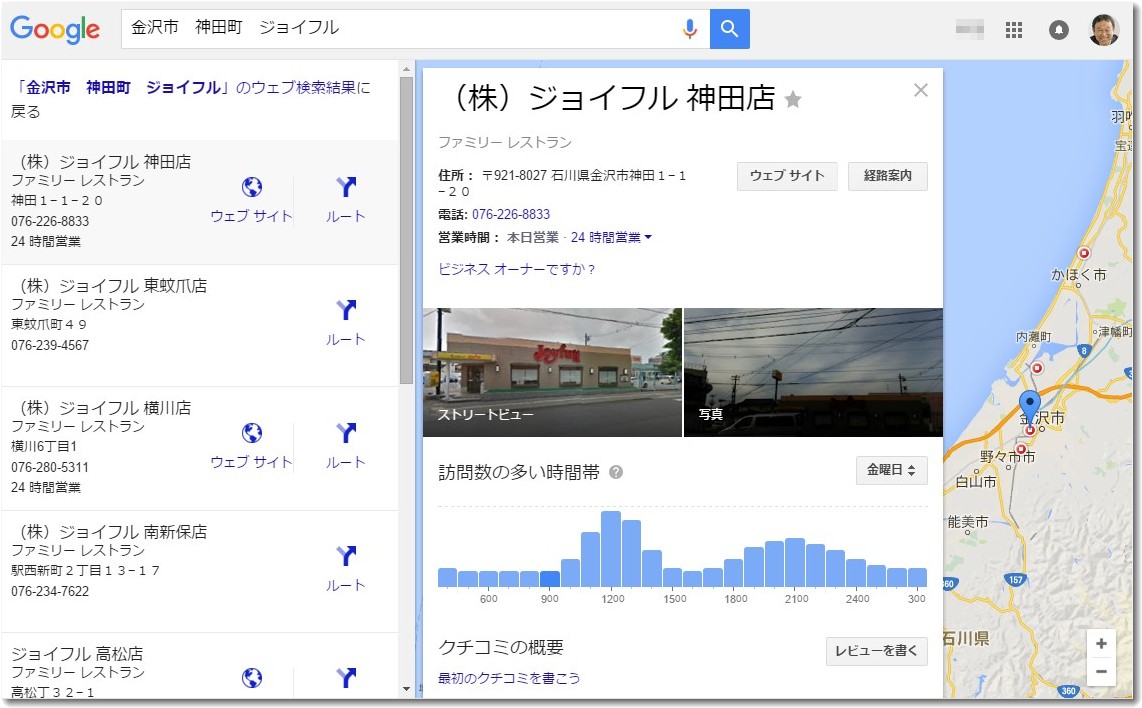Click phone 076-280-5311 in list

(50, 467)
